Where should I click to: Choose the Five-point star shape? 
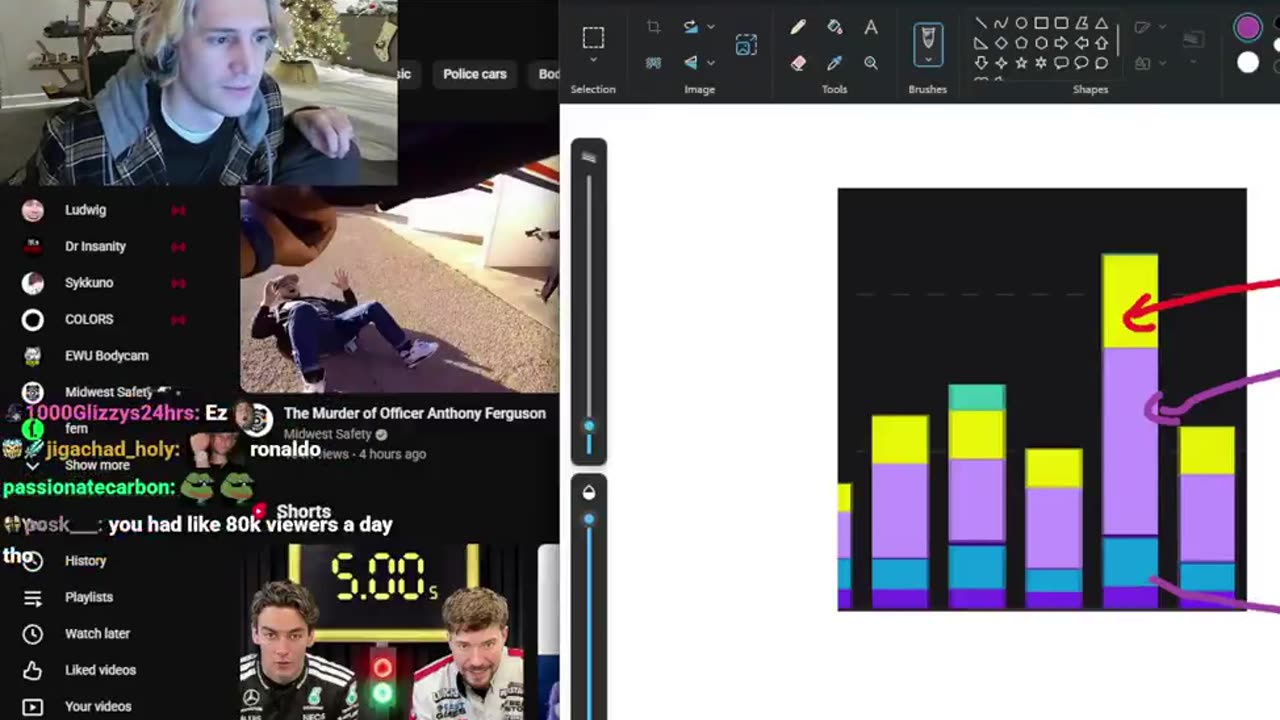(x=1021, y=63)
